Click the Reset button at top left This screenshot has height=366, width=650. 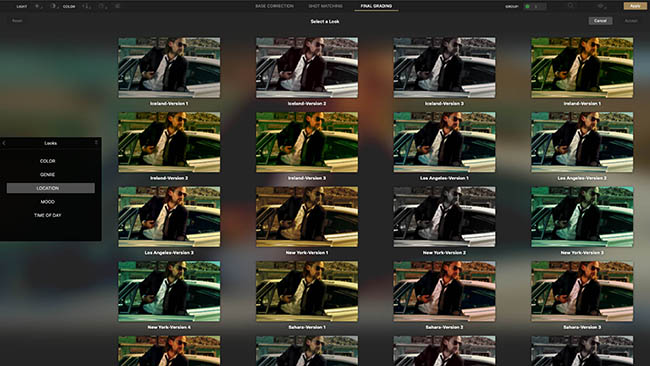[x=17, y=21]
